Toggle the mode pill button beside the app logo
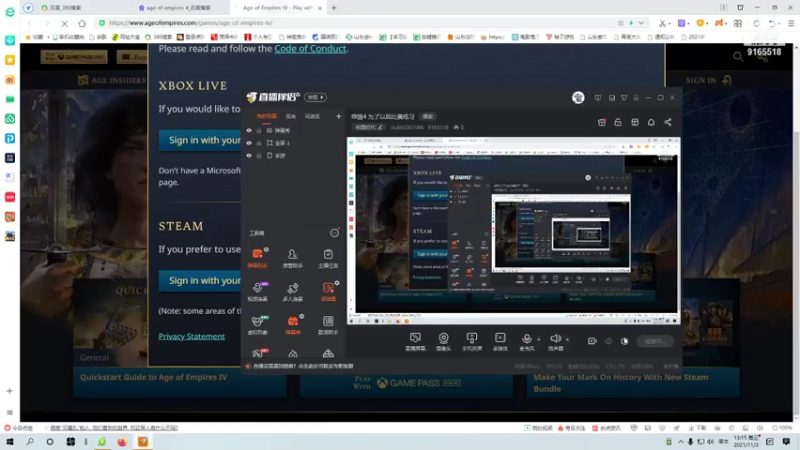This screenshot has width=800, height=450. pyautogui.click(x=315, y=97)
